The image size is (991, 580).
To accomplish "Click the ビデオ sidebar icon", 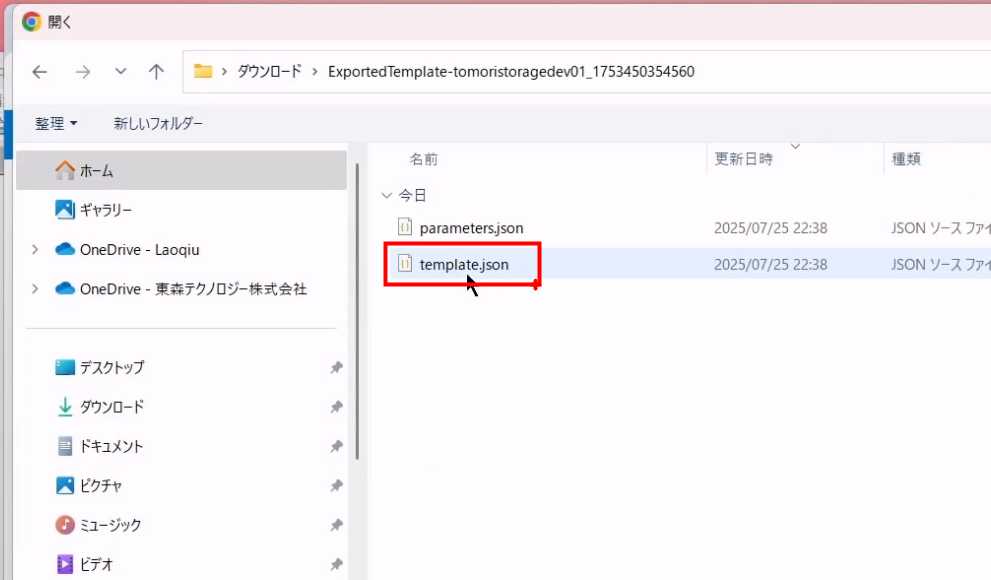I will 65,564.
